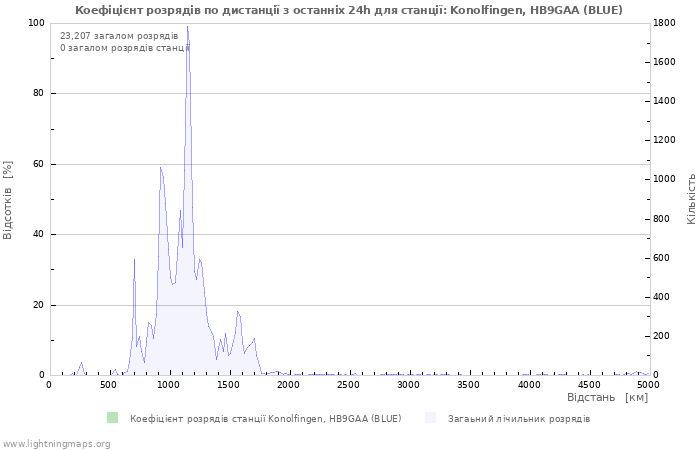Screen dimensions: 700x450
Task: Click the 2500 tick on the distance axis
Action: 349,384
